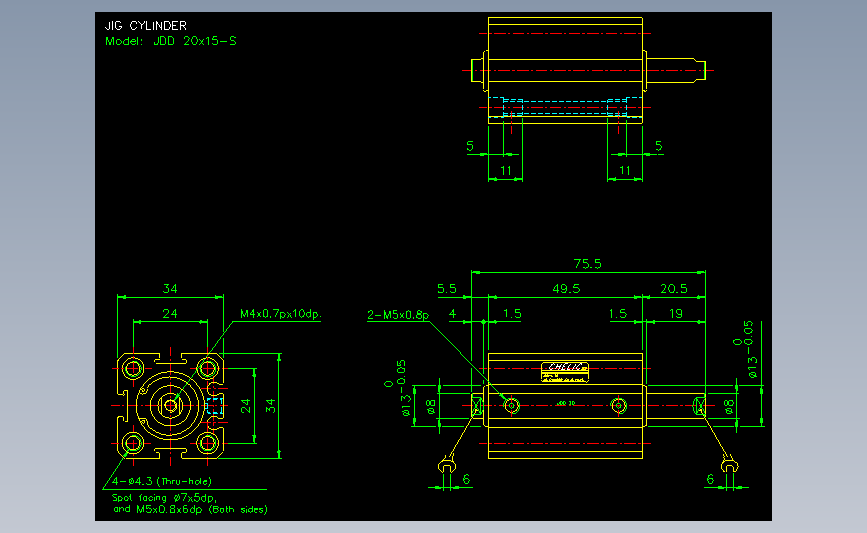Click the "4-ø4.3 (Thru-hole)" note
This screenshot has height=533, width=867.
pos(162,482)
